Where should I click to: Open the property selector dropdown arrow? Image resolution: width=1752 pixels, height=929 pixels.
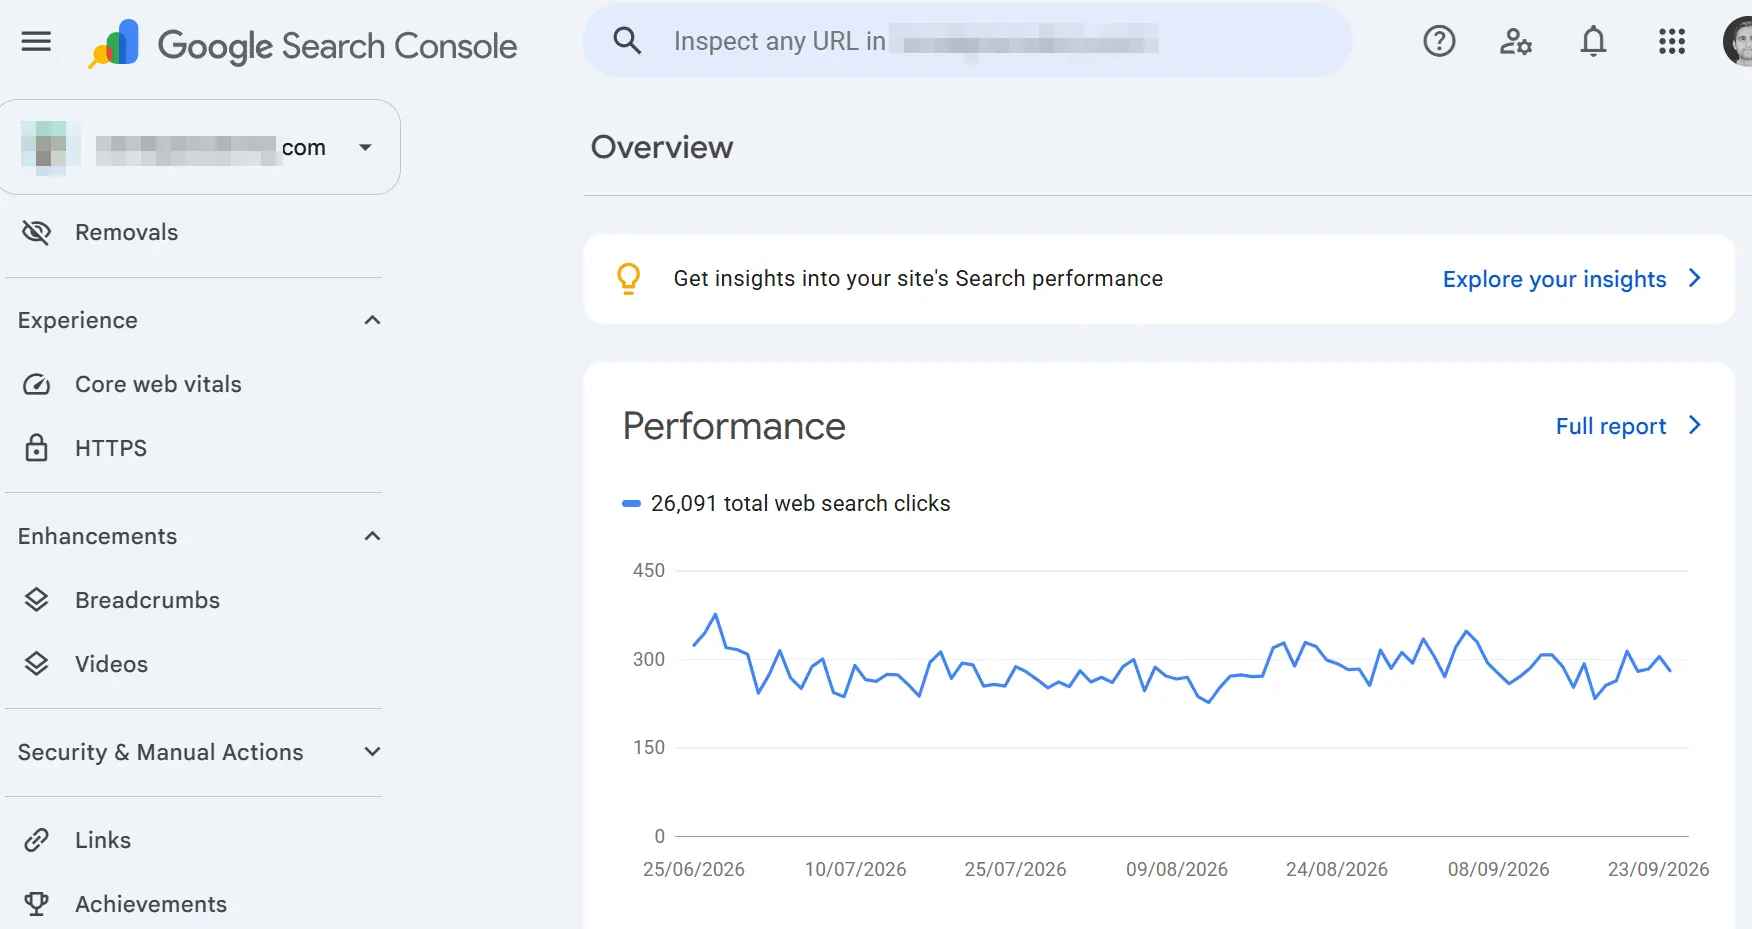(366, 147)
